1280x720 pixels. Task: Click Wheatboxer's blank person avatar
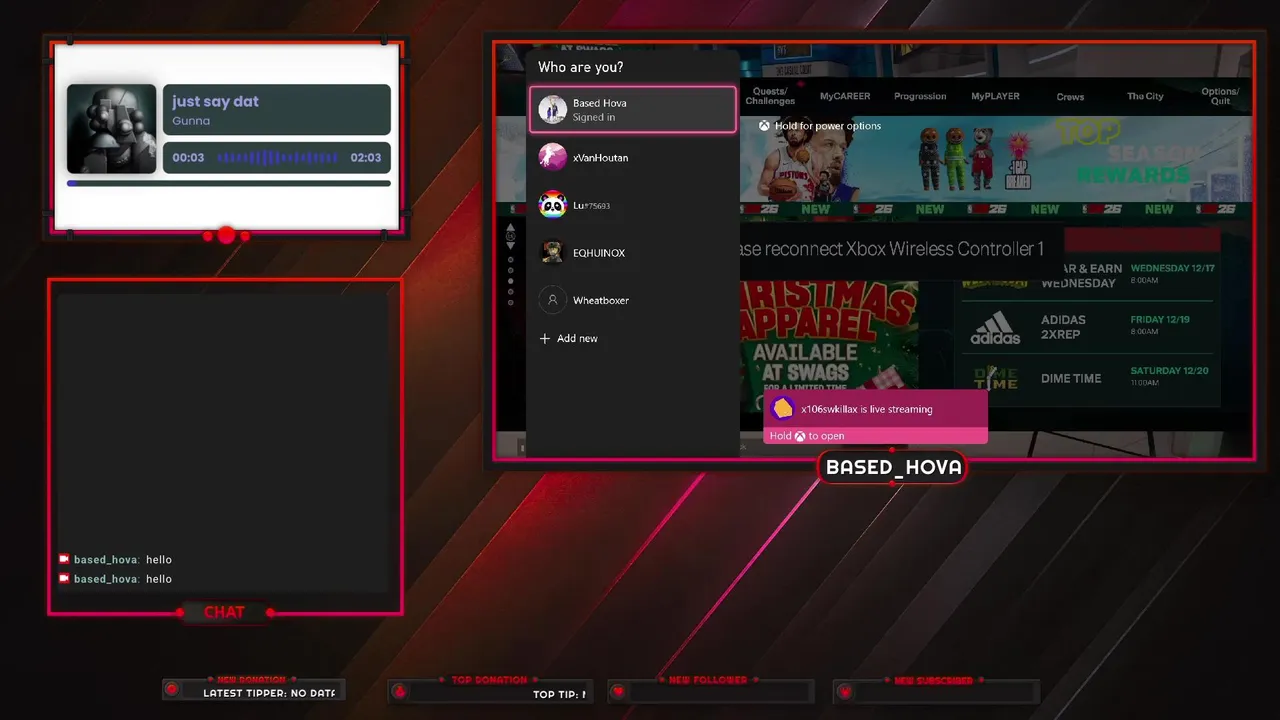pos(553,300)
